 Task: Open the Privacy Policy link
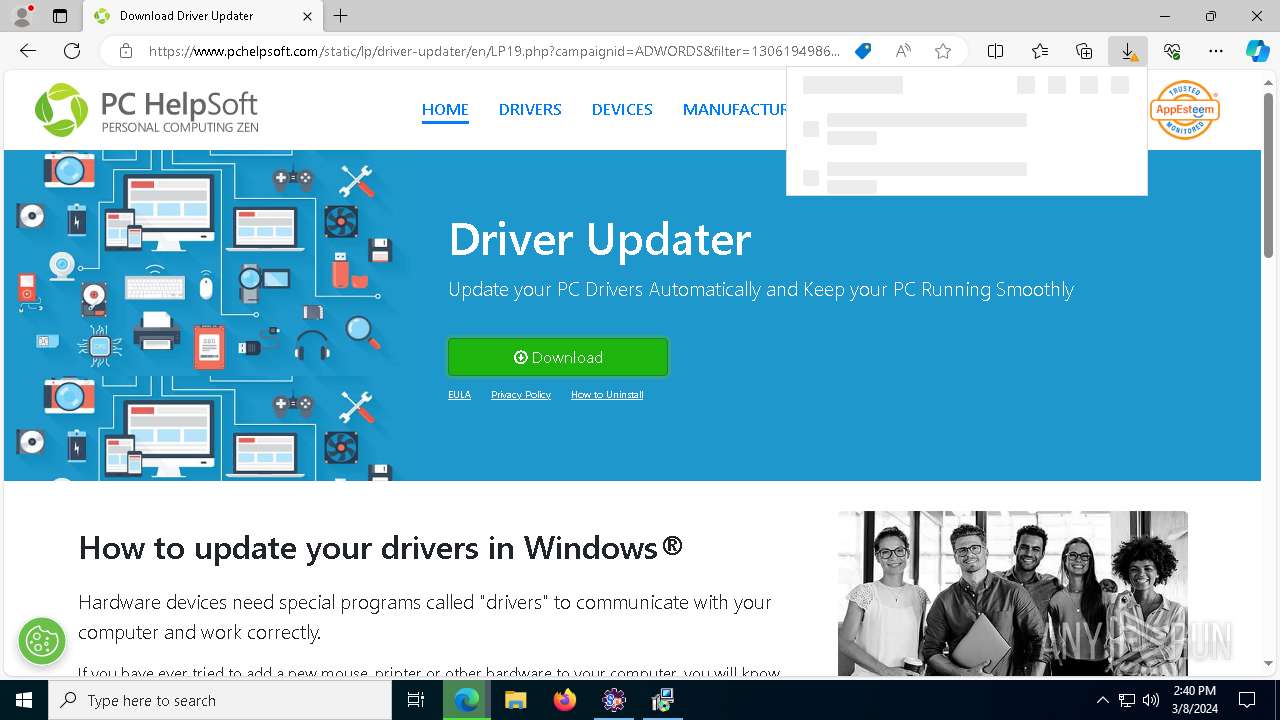point(521,395)
